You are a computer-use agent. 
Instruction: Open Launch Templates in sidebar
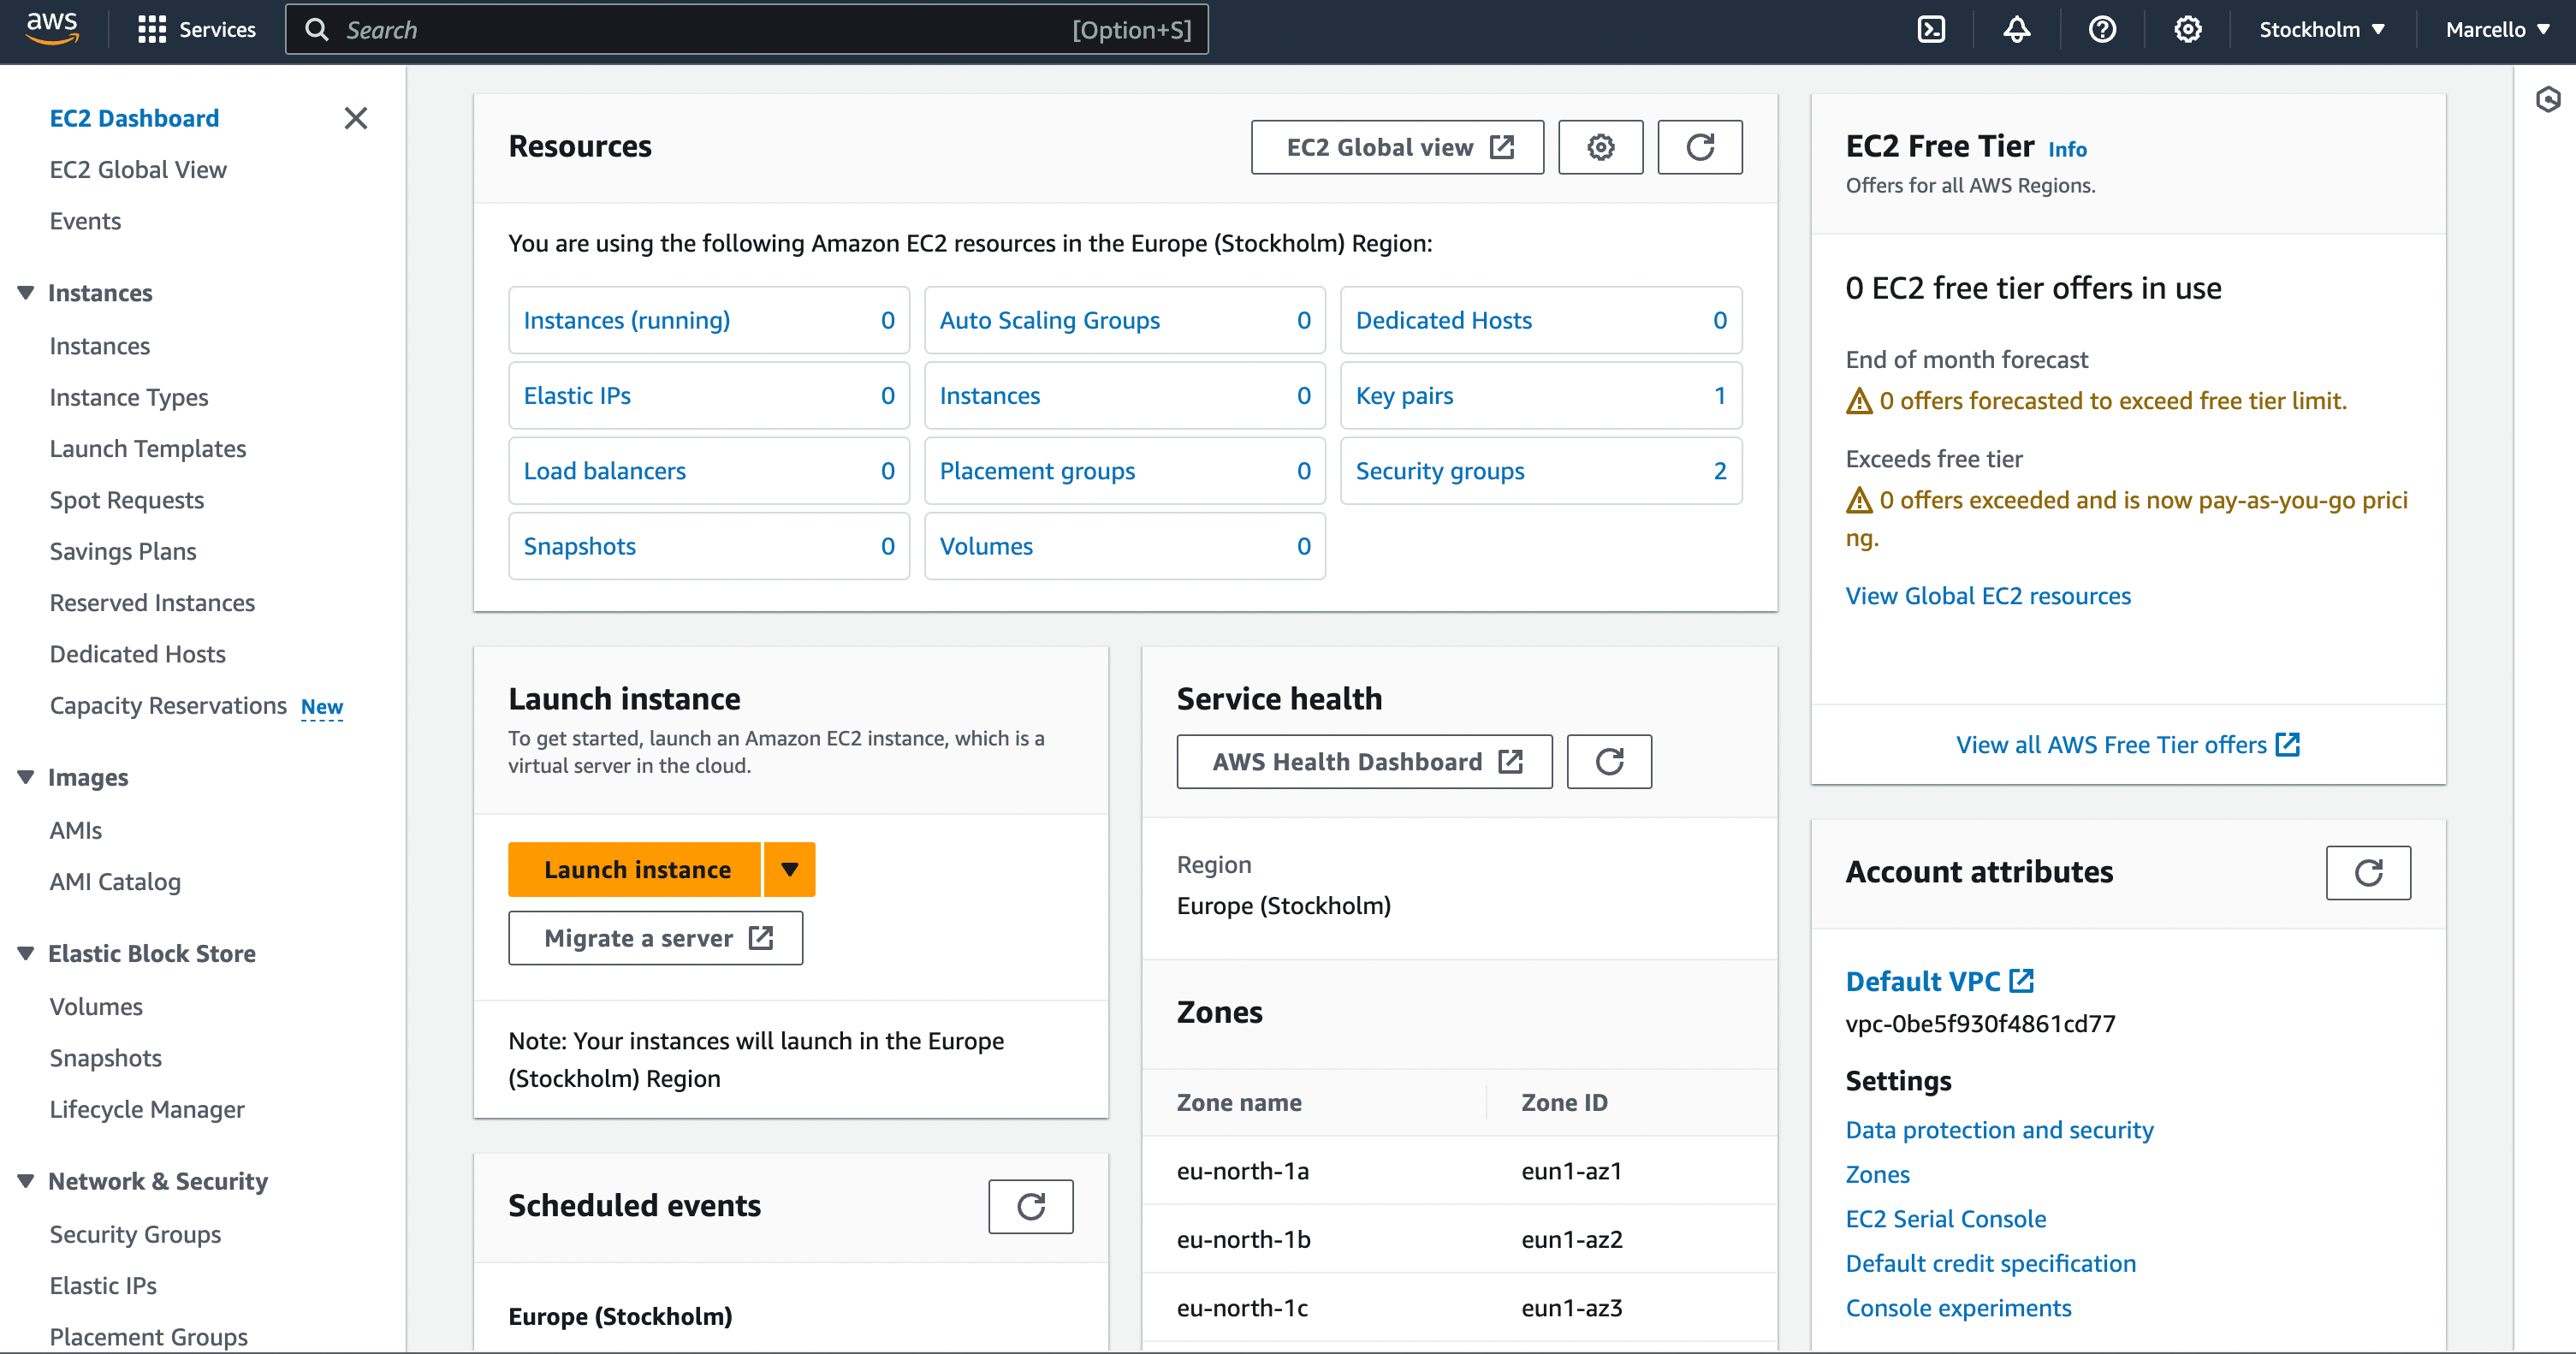[x=148, y=449]
